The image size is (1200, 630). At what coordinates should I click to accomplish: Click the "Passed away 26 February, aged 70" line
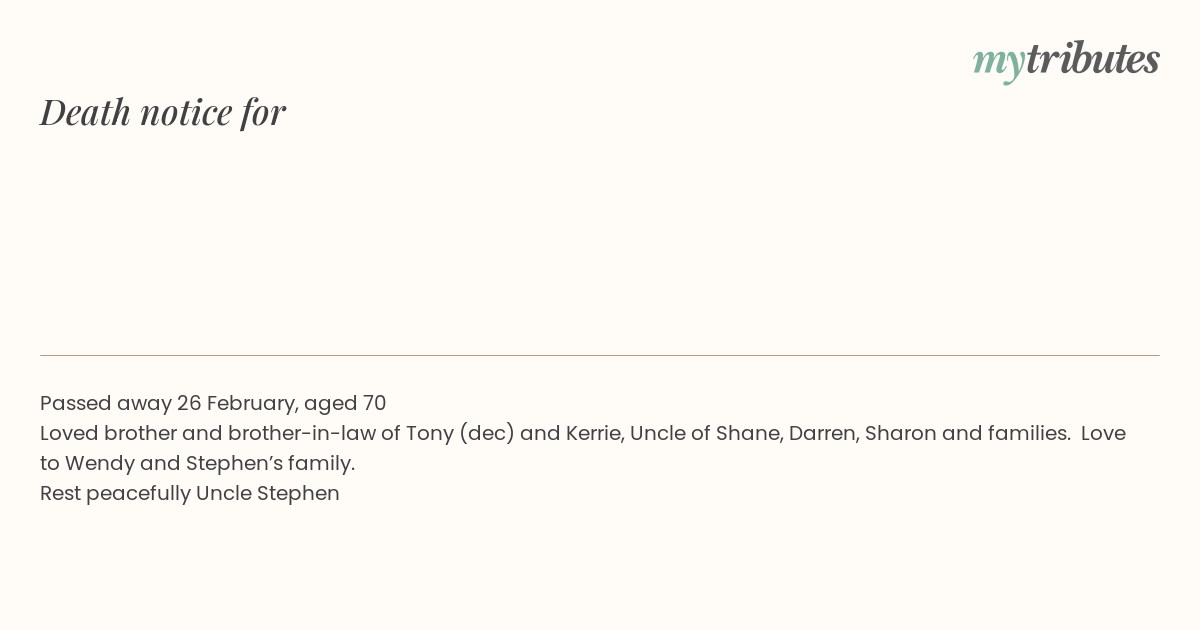coord(213,403)
